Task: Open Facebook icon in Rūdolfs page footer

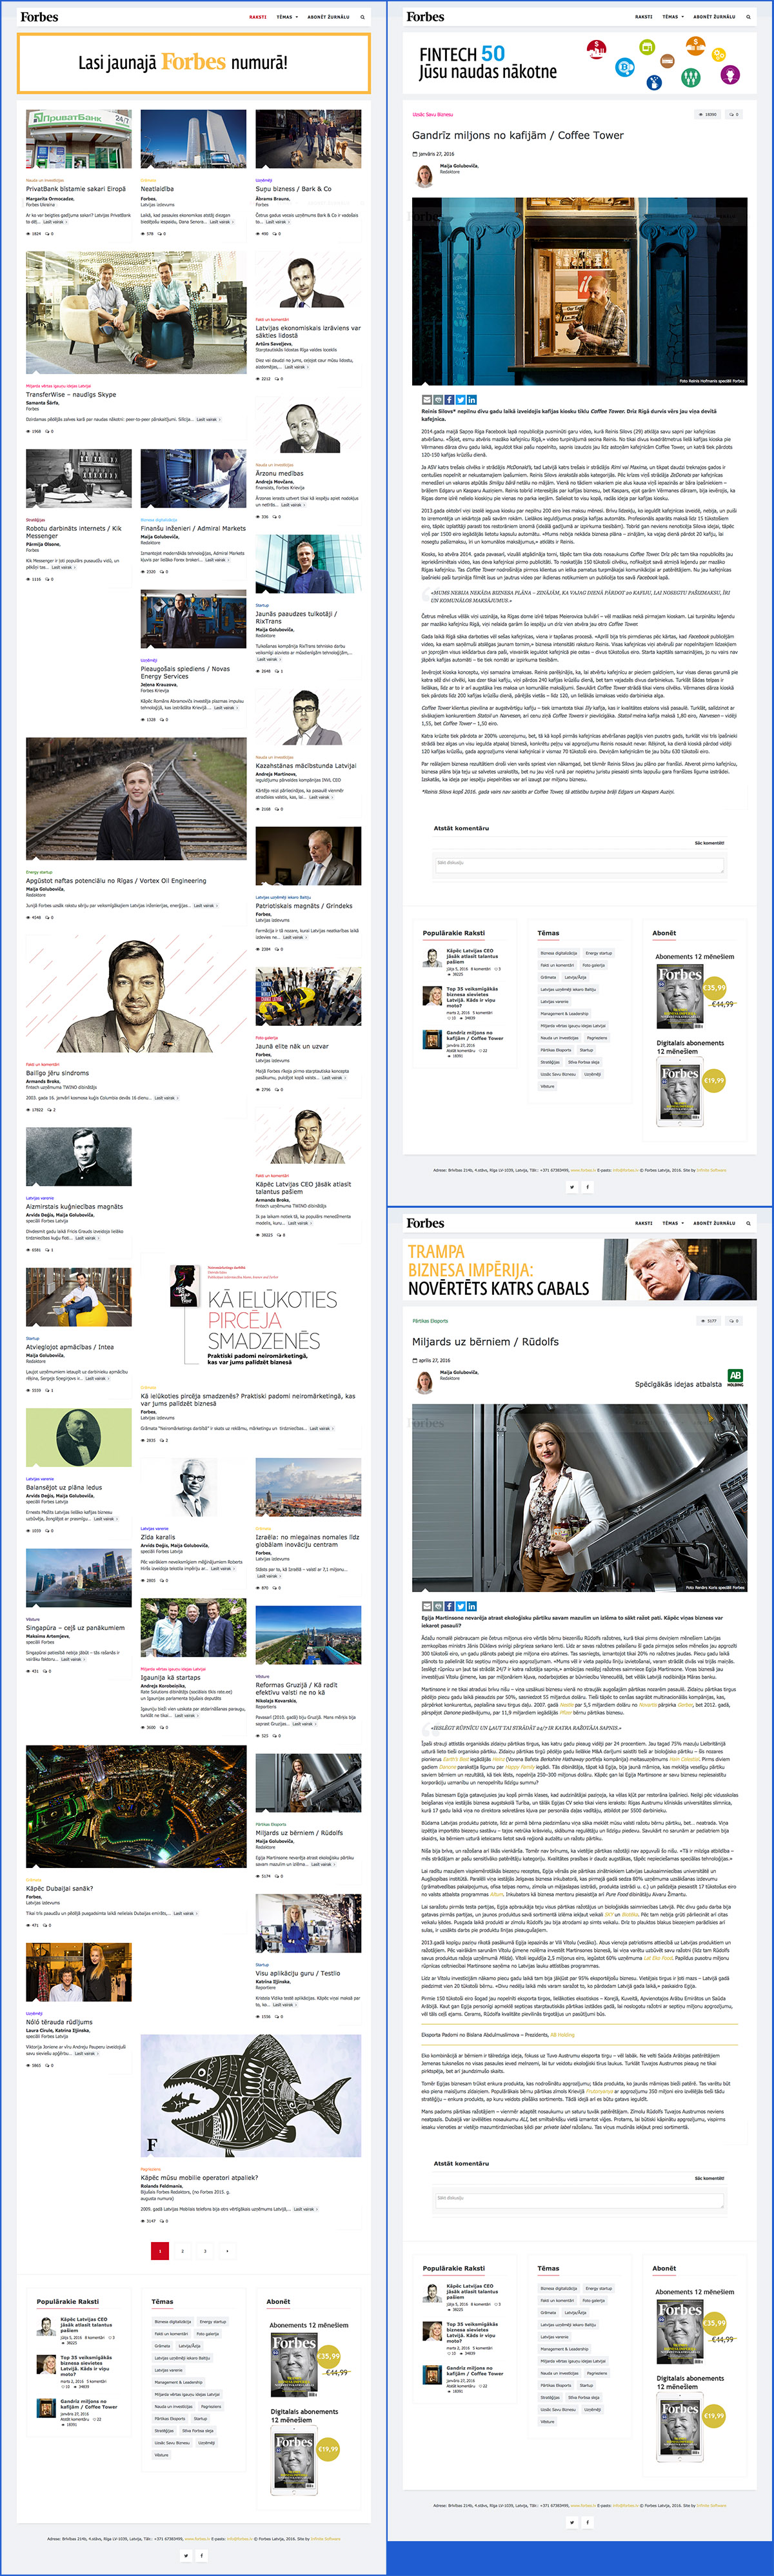Action: point(587,2522)
